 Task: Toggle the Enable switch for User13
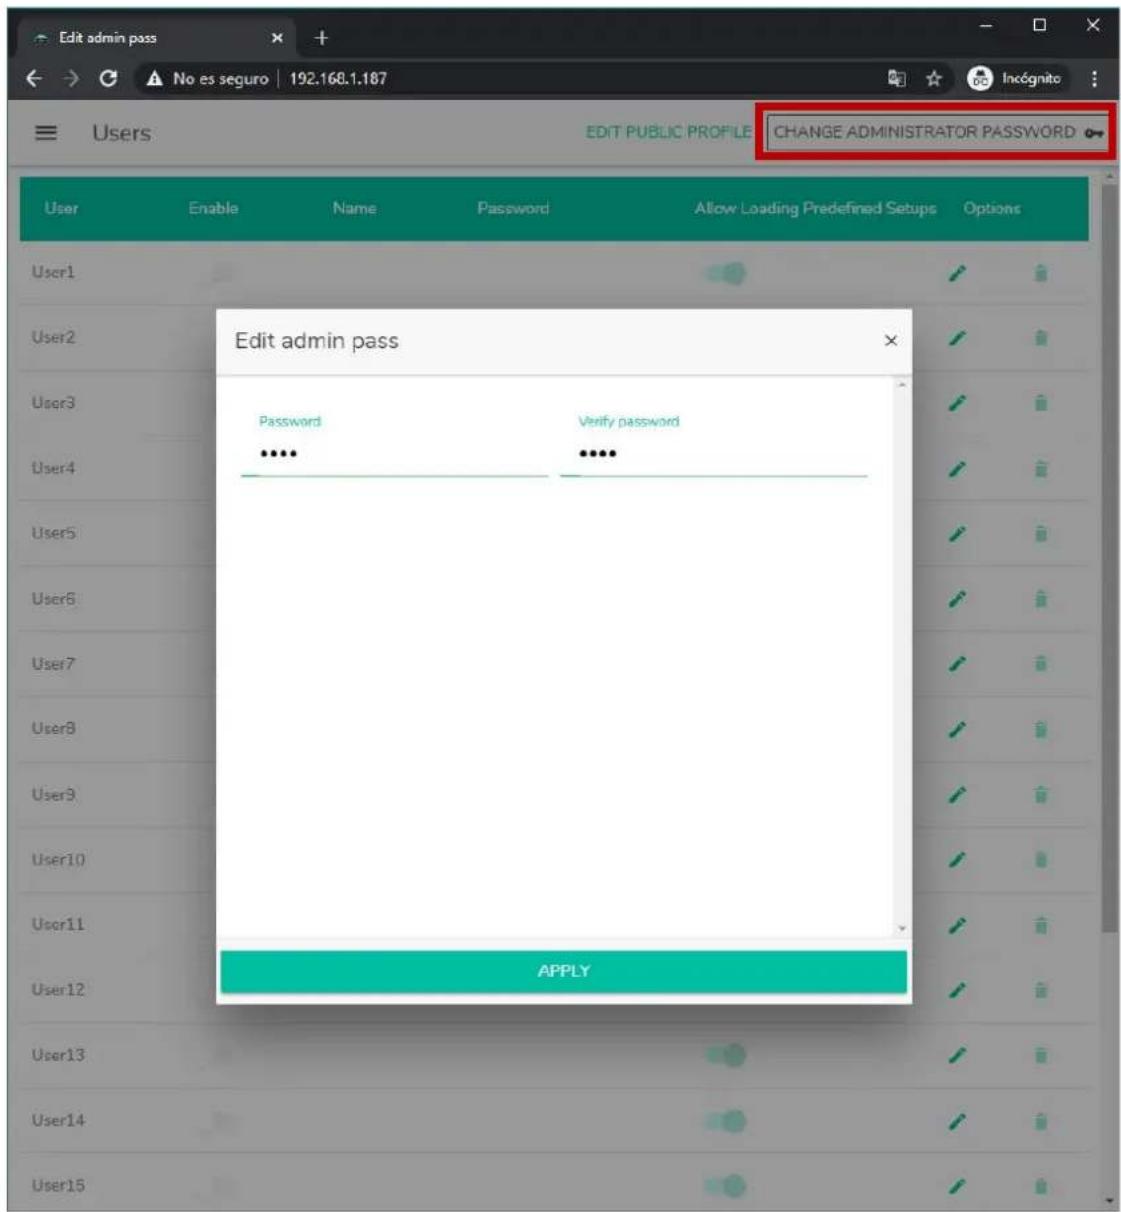222,1055
